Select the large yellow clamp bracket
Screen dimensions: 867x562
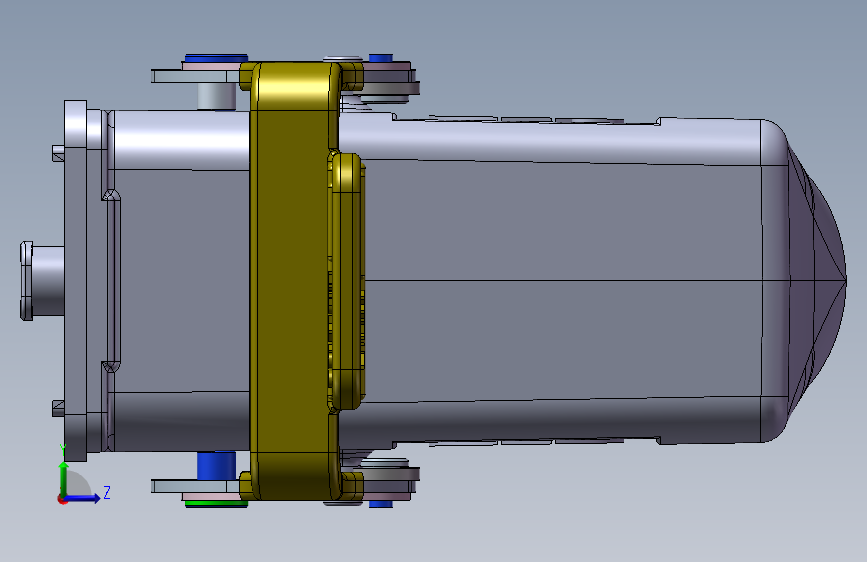coord(292,281)
